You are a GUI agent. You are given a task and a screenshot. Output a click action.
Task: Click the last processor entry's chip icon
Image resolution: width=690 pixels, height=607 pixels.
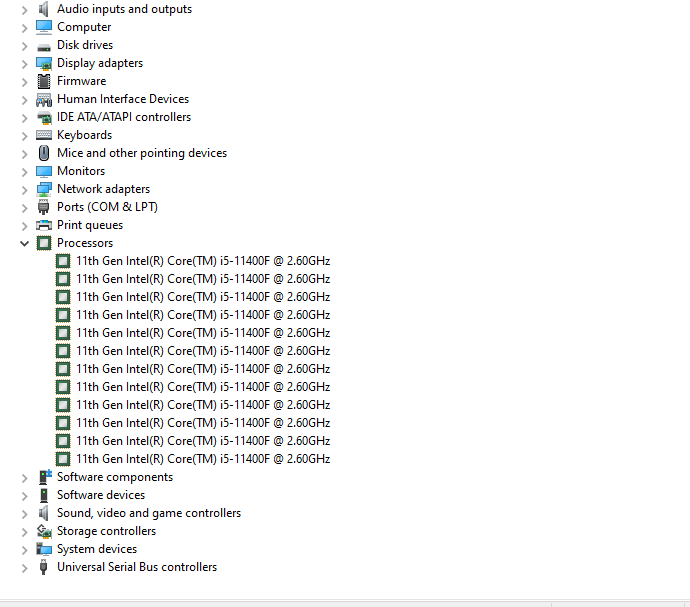point(63,459)
